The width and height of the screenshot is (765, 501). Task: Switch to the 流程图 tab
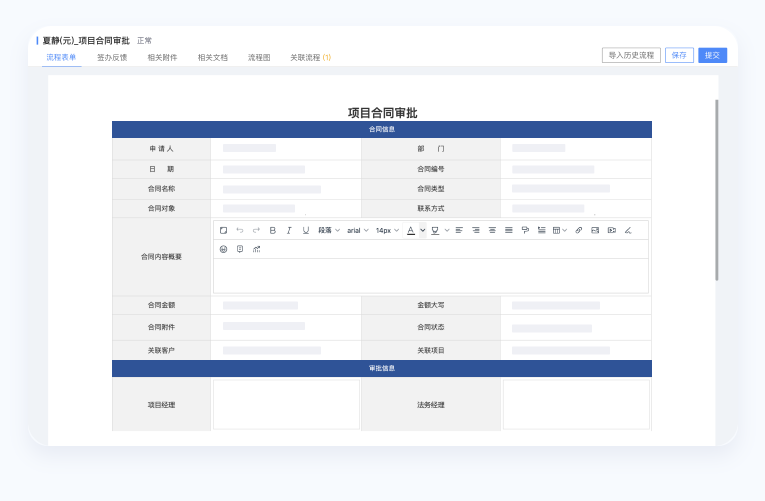pyautogui.click(x=259, y=57)
